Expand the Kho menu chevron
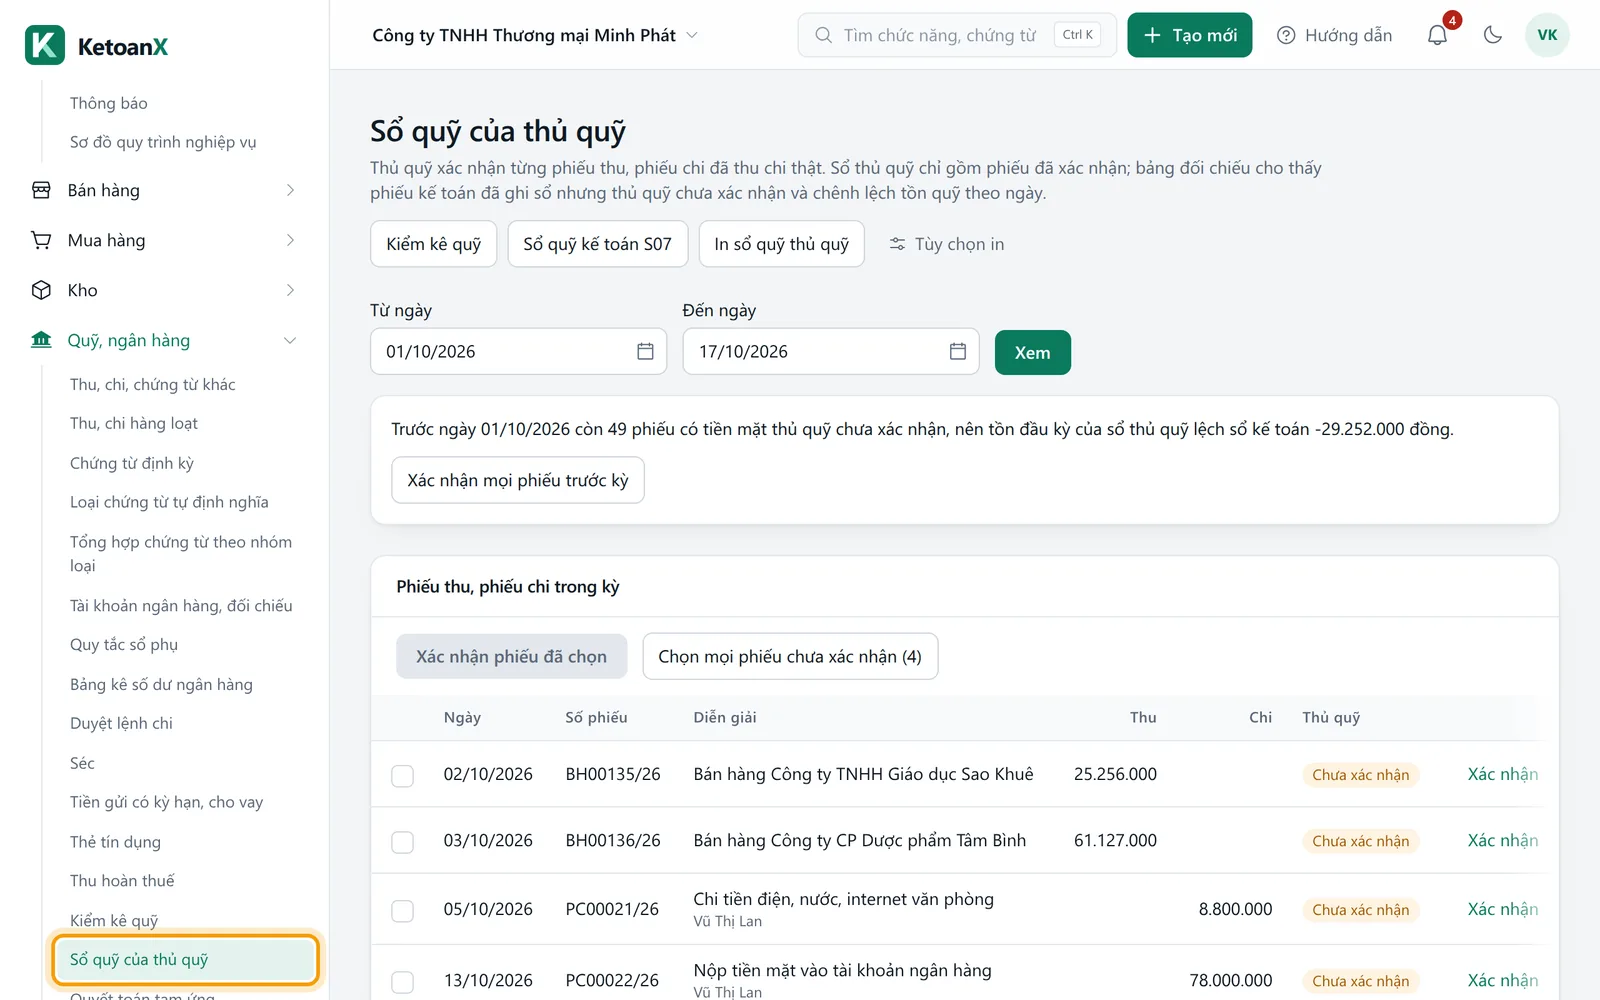This screenshot has width=1600, height=1000. pyautogui.click(x=290, y=290)
